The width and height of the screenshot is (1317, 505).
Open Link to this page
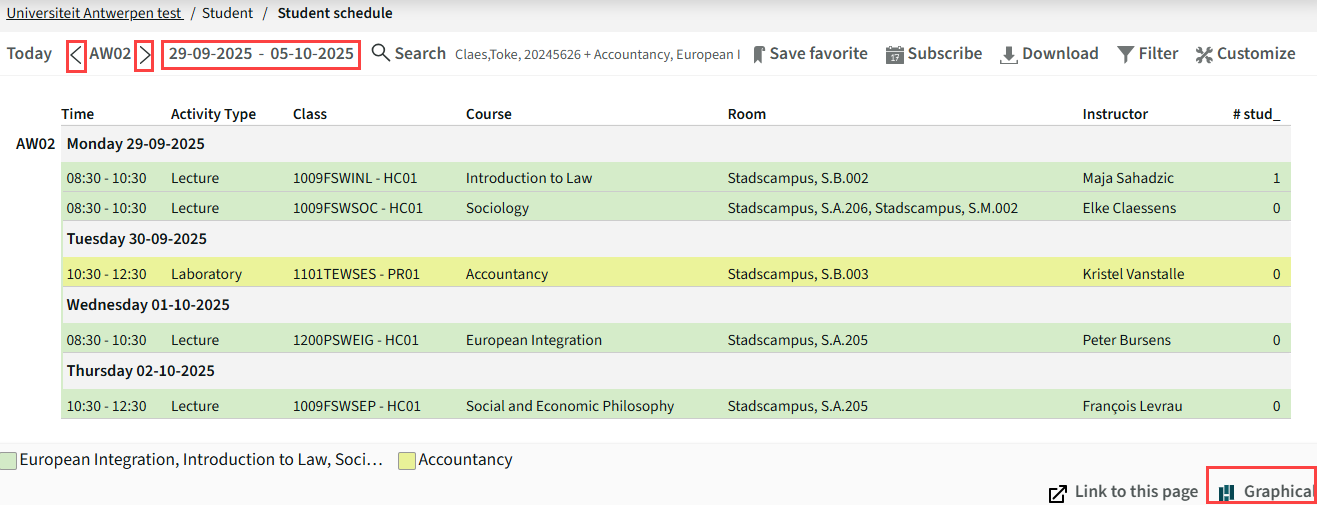[1123, 492]
